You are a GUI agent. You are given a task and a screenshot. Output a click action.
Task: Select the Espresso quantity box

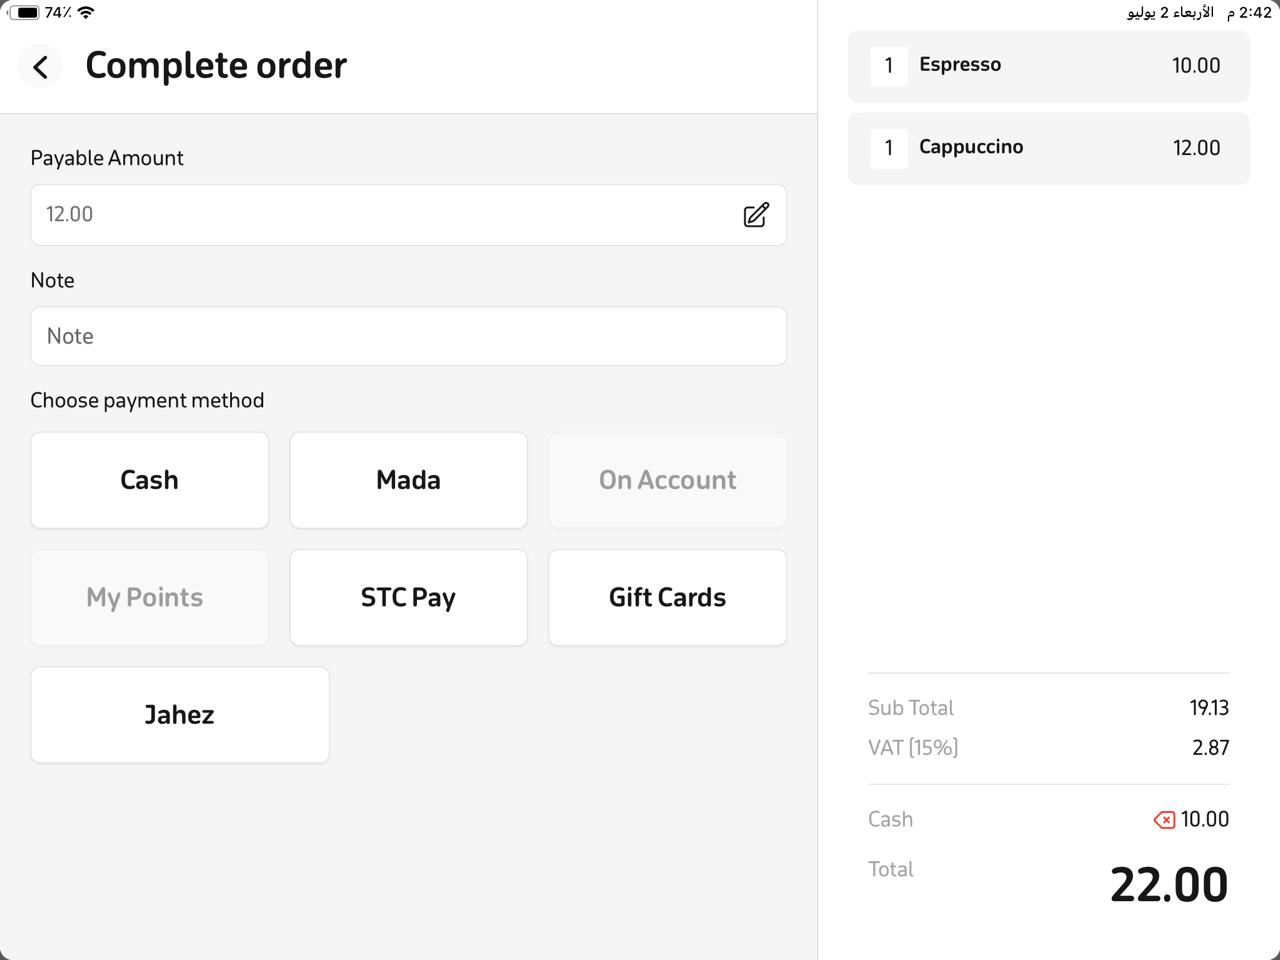pos(888,66)
